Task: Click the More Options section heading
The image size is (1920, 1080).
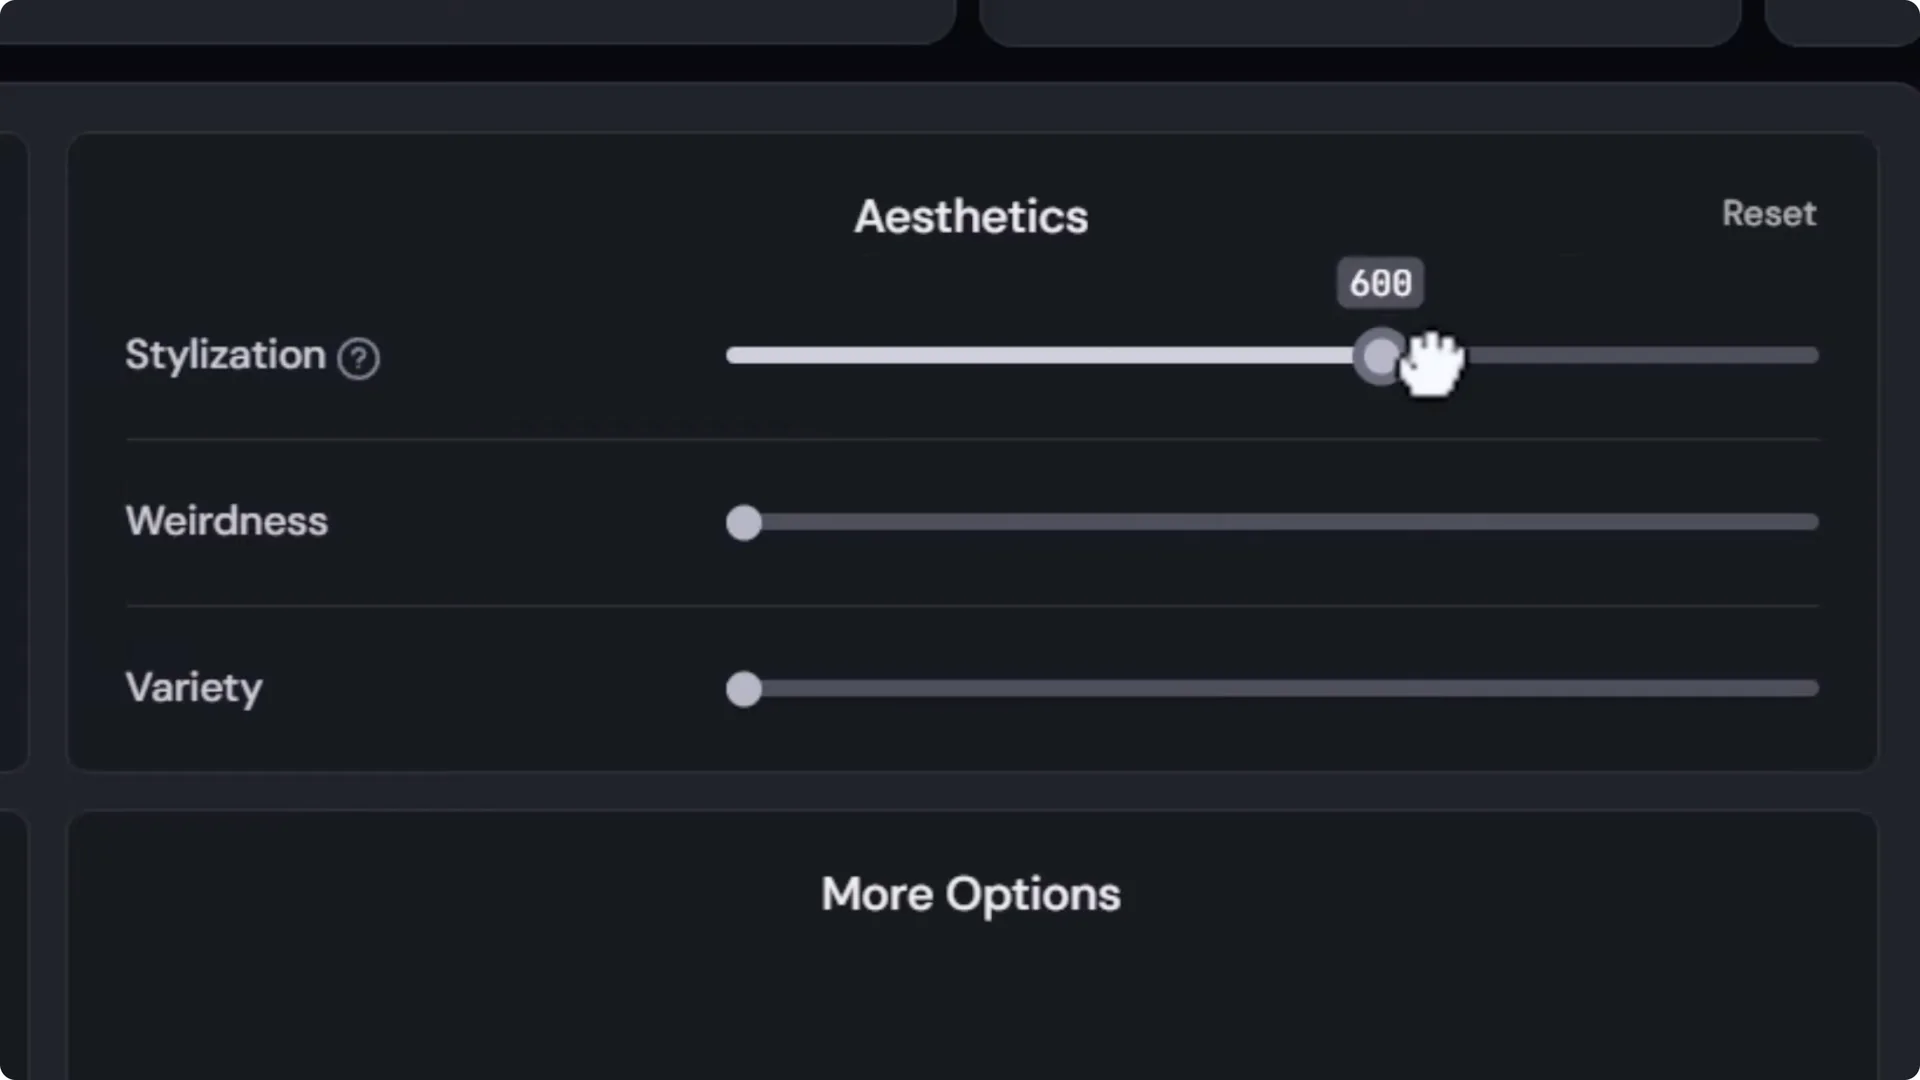Action: pos(970,894)
